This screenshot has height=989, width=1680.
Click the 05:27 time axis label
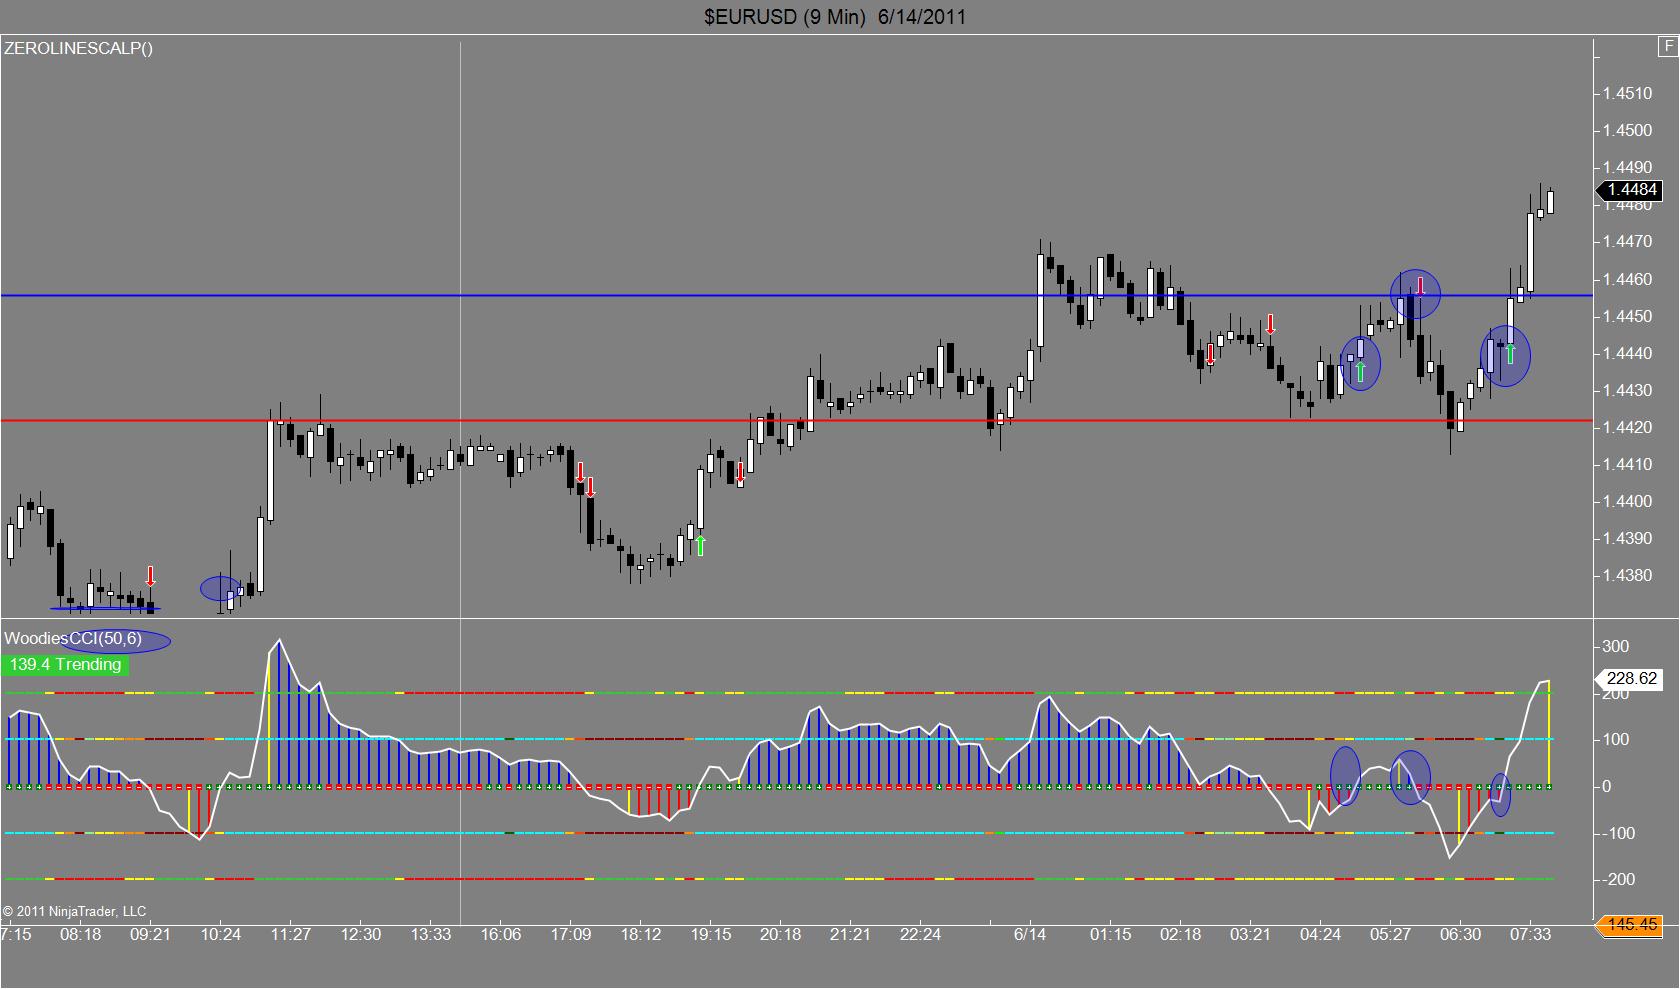click(1391, 934)
